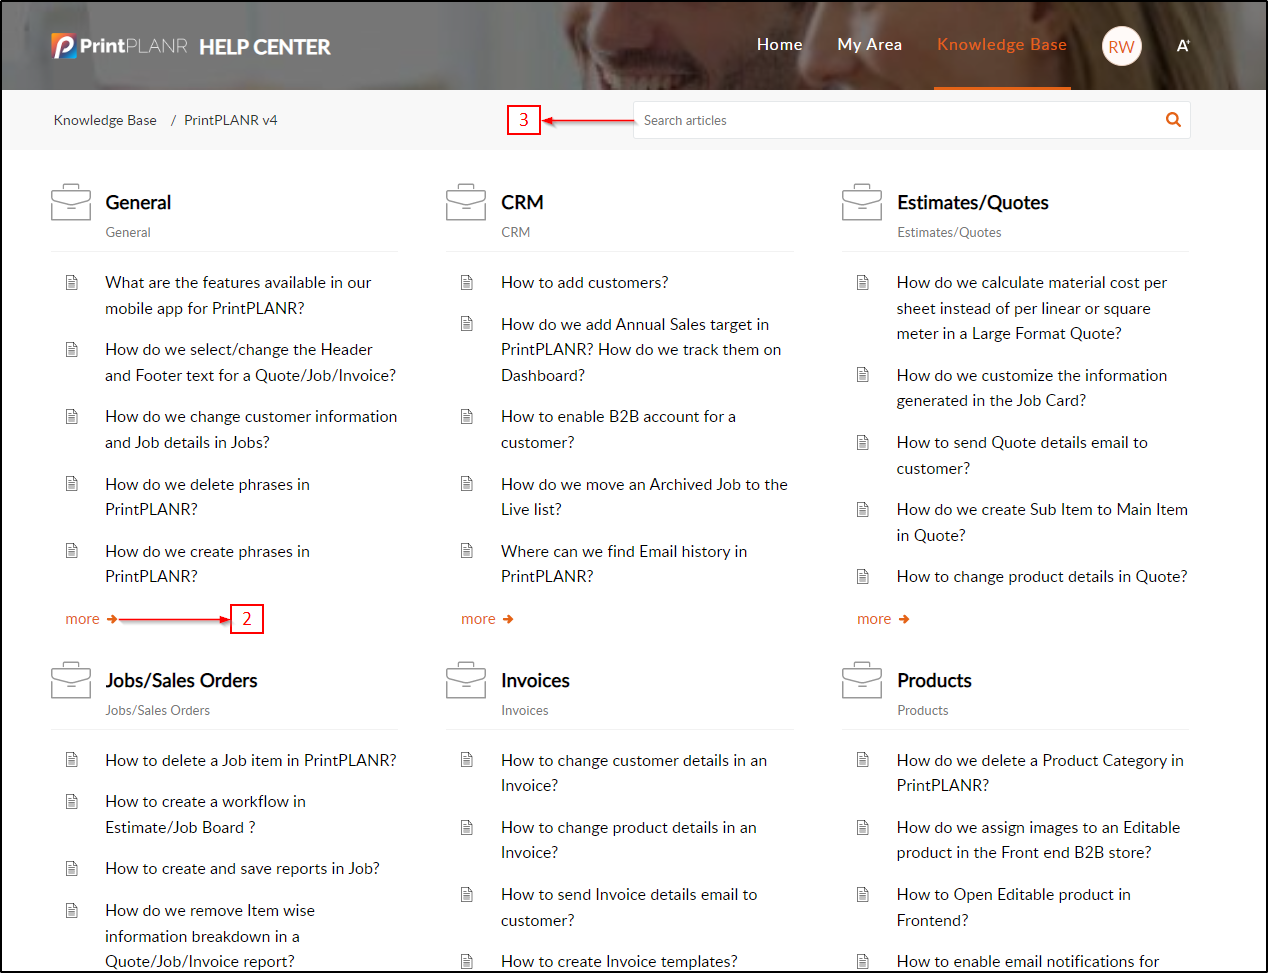Click the Jobs/Sales Orders folder icon
This screenshot has width=1268, height=973.
[x=71, y=680]
